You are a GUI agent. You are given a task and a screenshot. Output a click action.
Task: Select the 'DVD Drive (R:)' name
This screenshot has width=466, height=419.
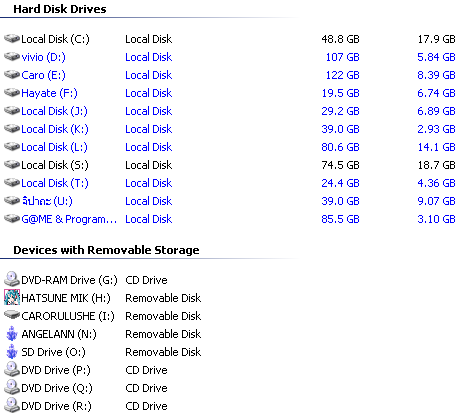[56, 406]
